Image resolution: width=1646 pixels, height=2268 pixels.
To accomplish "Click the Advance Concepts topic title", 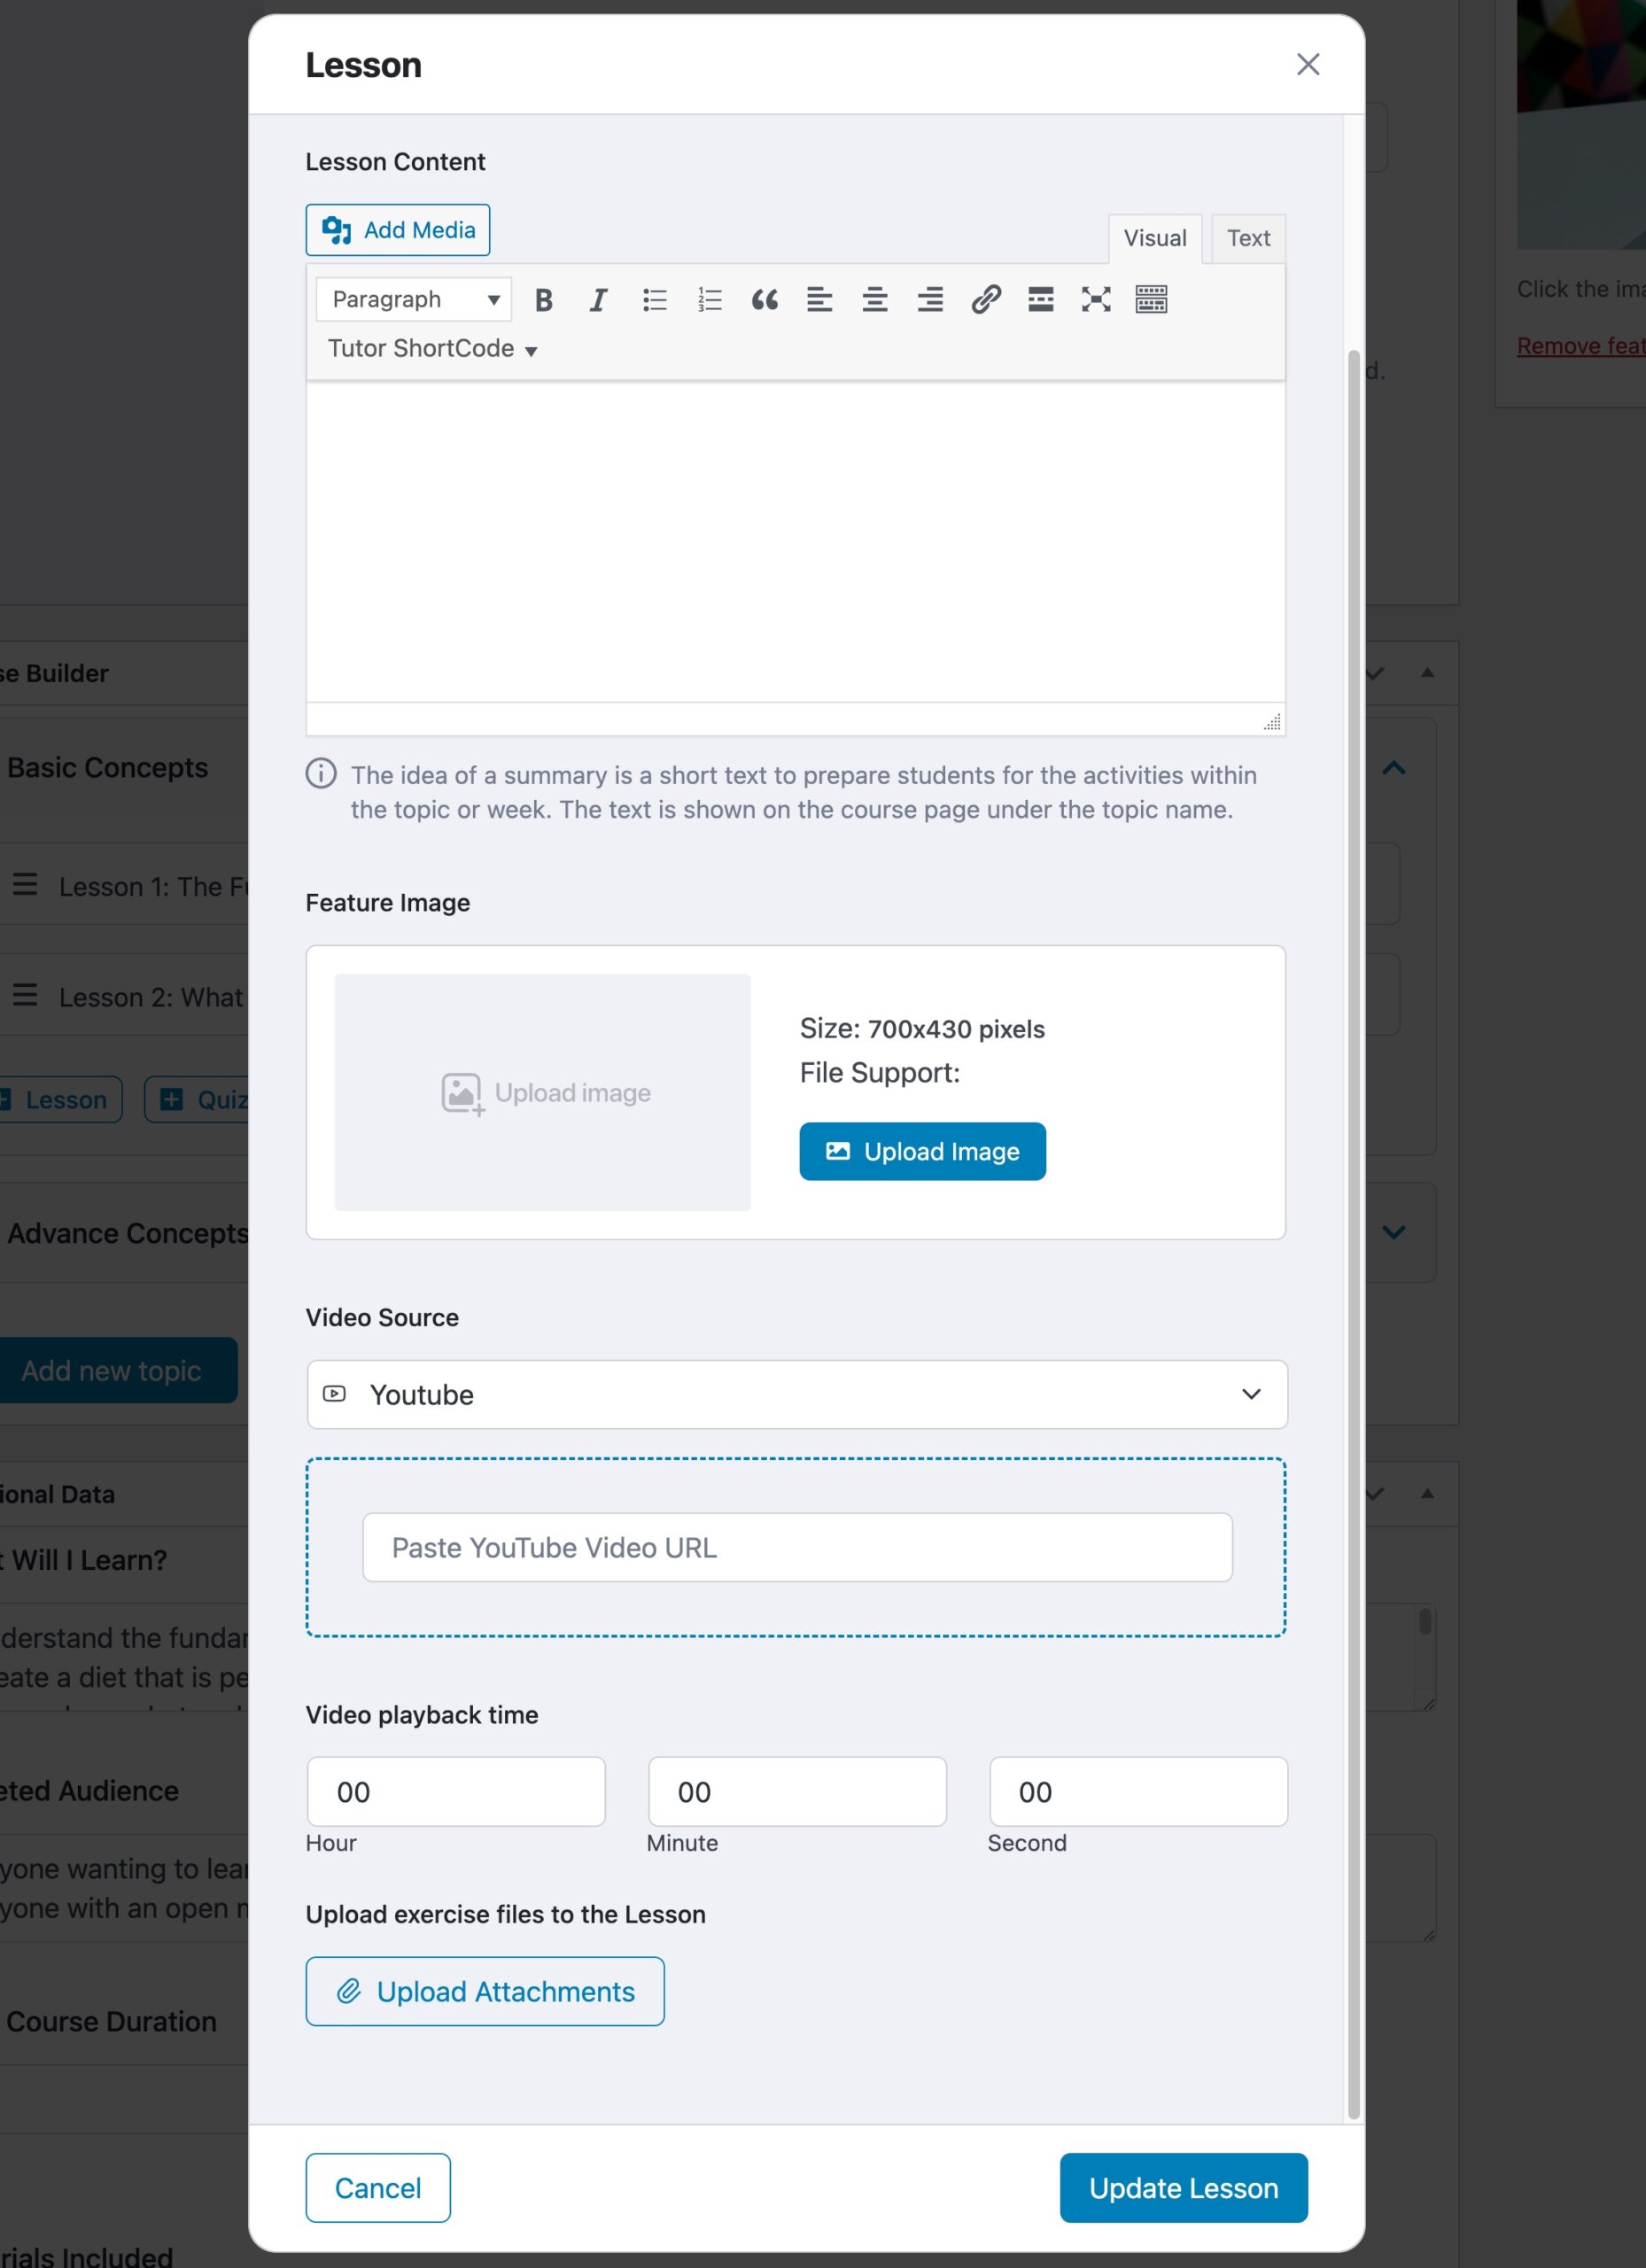I will pyautogui.click(x=127, y=1233).
